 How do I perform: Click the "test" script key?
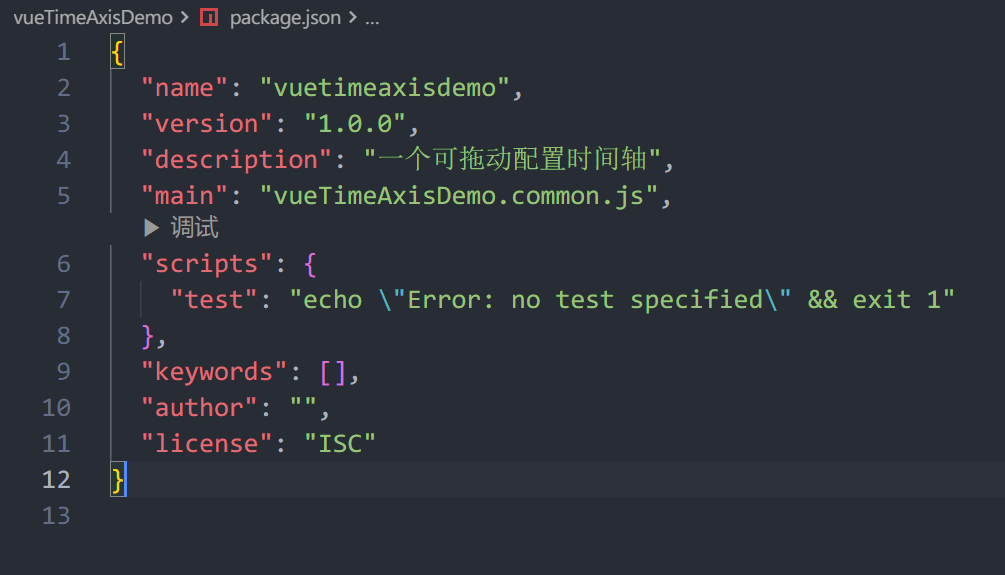[x=214, y=300]
